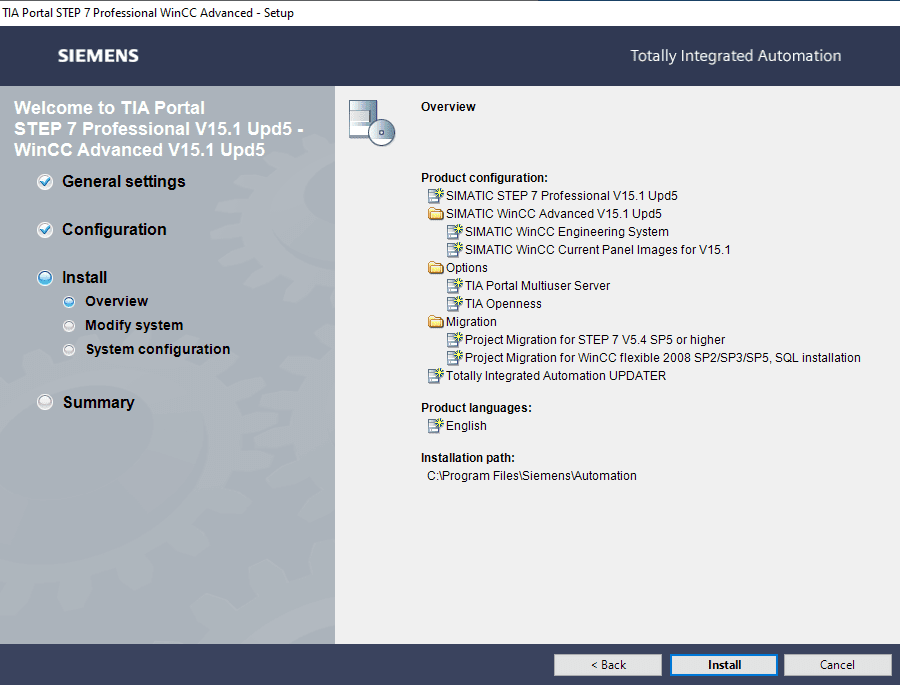This screenshot has width=900, height=685.
Task: Click the installation path C:\Program Files\Siemens\Automation
Action: pos(532,475)
